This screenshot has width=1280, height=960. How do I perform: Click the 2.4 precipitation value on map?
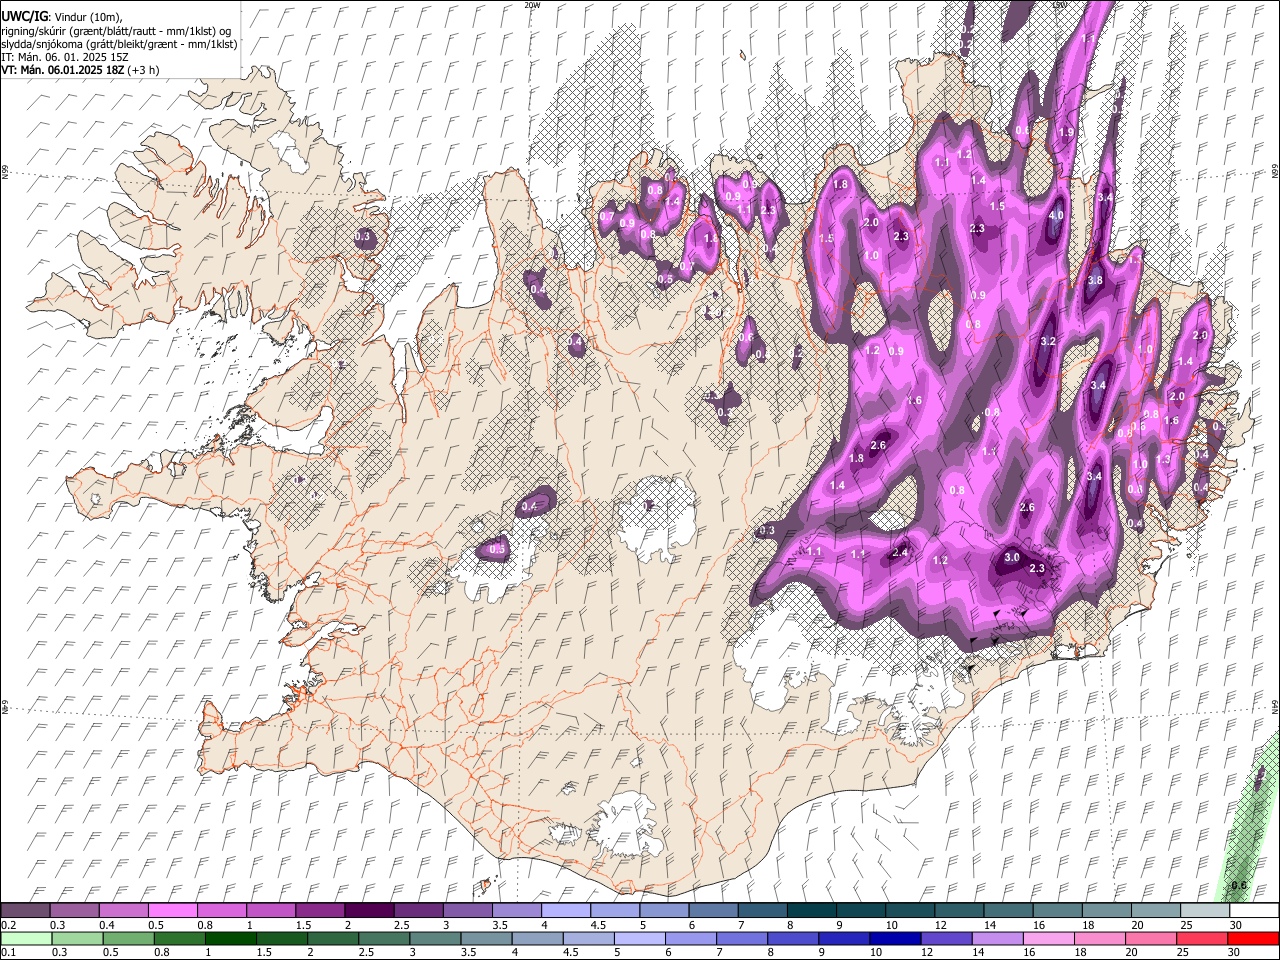[x=900, y=553]
